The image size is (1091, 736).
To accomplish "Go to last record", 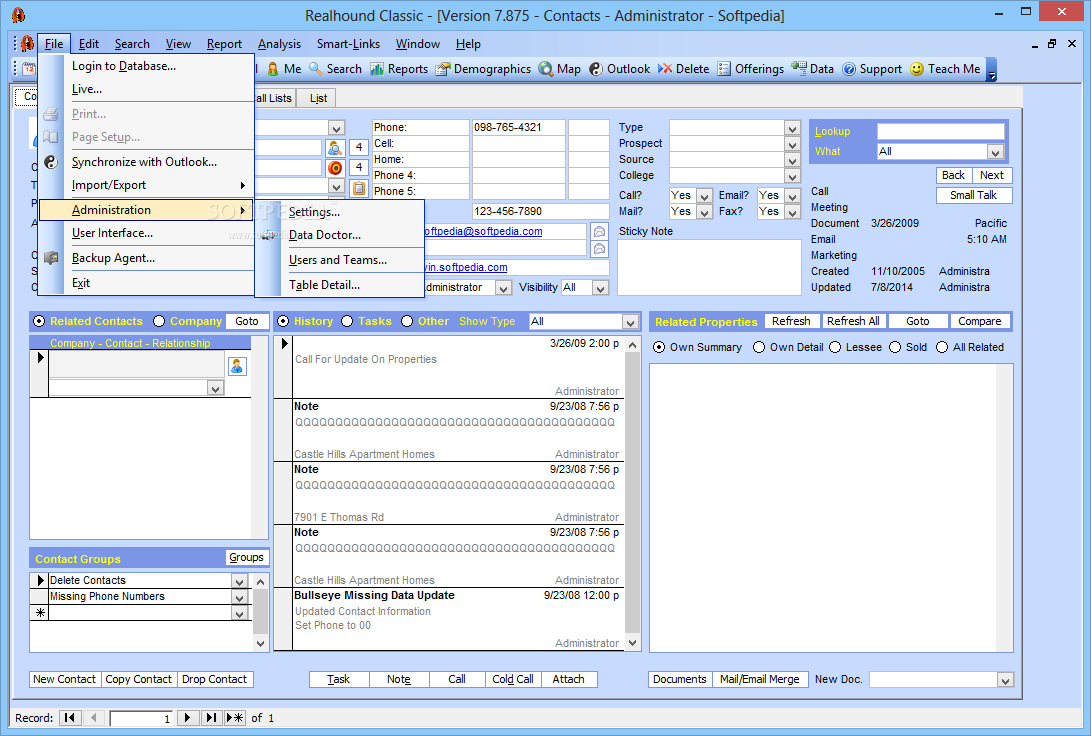I will tap(212, 718).
